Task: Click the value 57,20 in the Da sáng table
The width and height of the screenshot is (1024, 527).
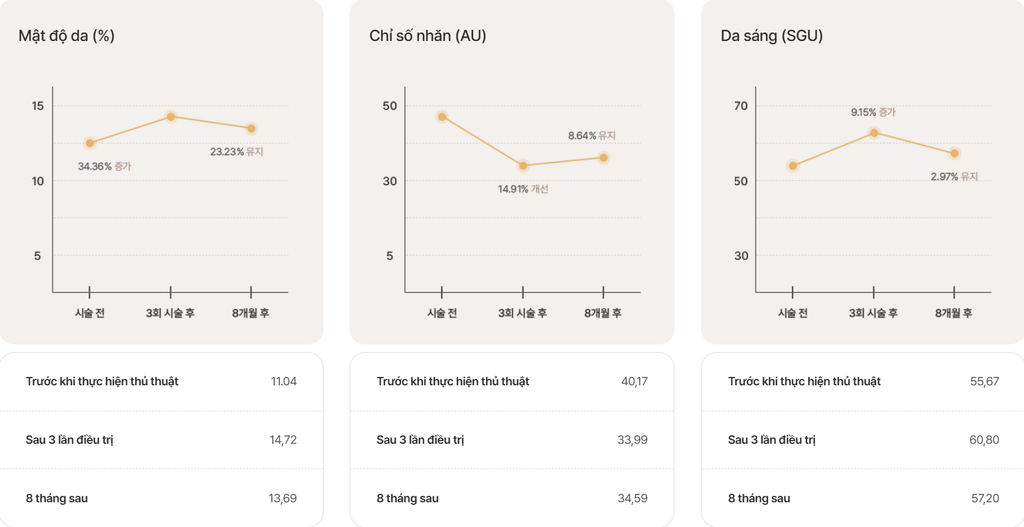Action: [x=984, y=498]
